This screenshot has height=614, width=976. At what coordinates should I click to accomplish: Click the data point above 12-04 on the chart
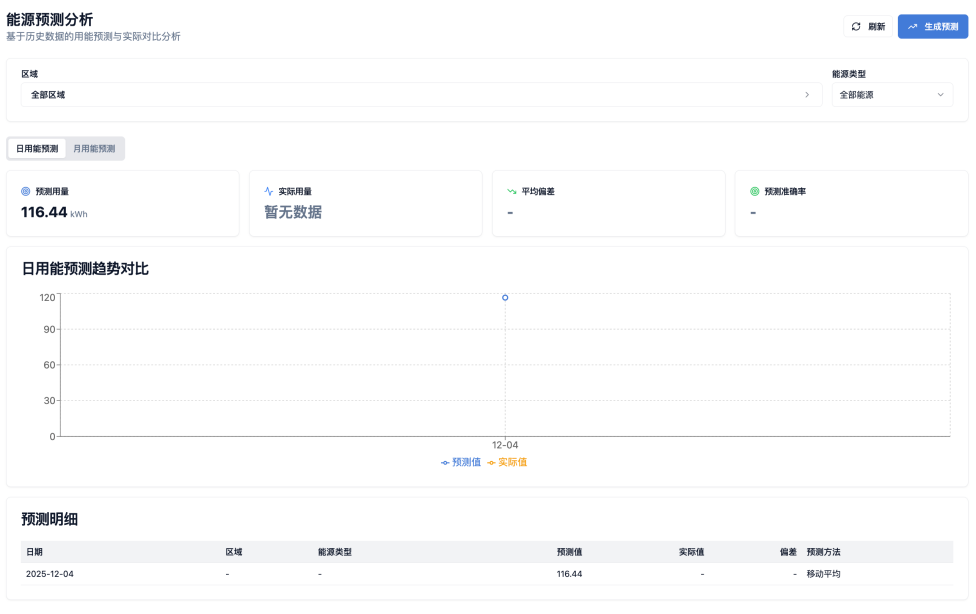coord(506,297)
